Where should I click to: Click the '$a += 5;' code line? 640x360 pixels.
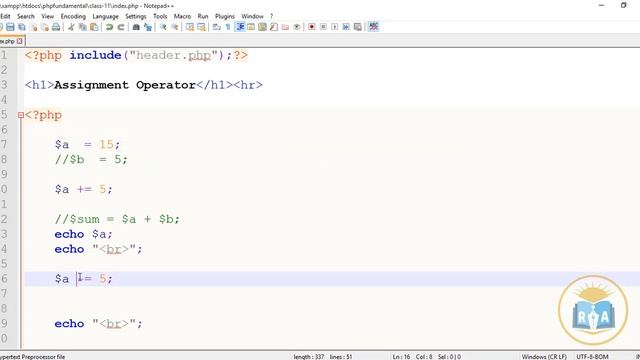84,189
